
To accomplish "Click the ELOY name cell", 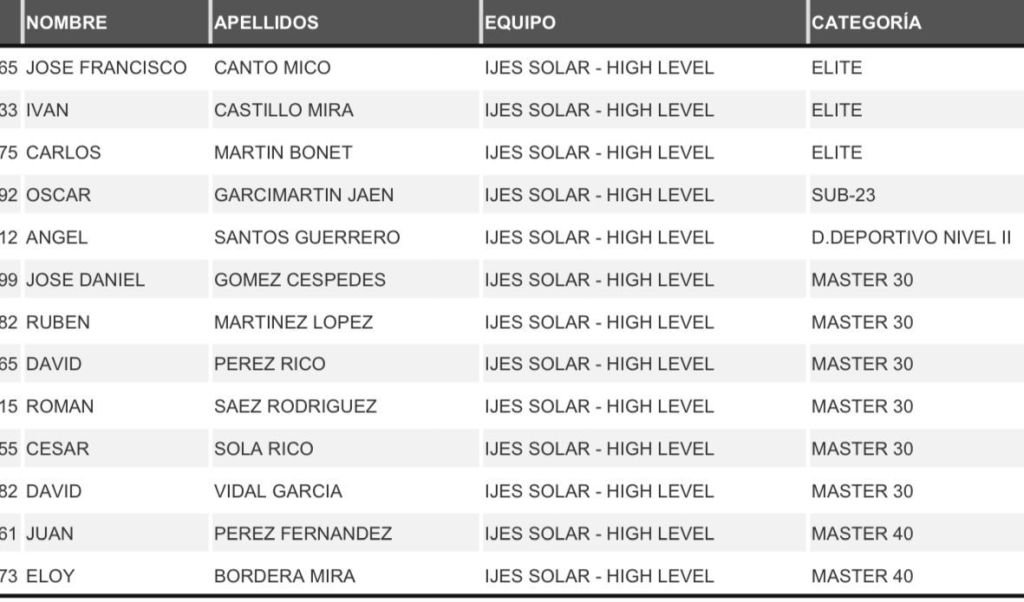I will [50, 576].
